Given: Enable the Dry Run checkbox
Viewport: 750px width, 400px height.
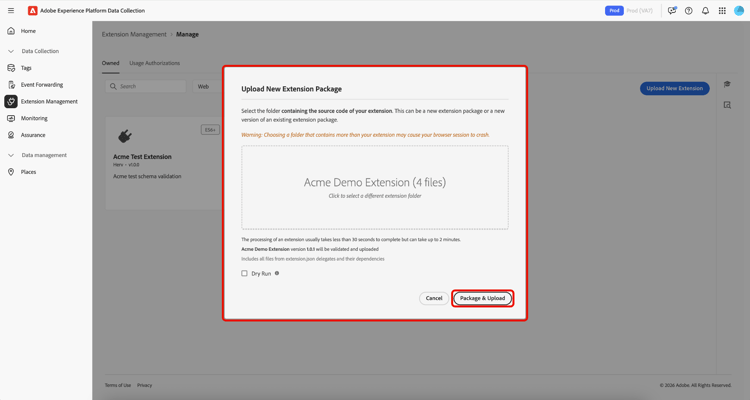Looking at the screenshot, I should click(x=244, y=273).
